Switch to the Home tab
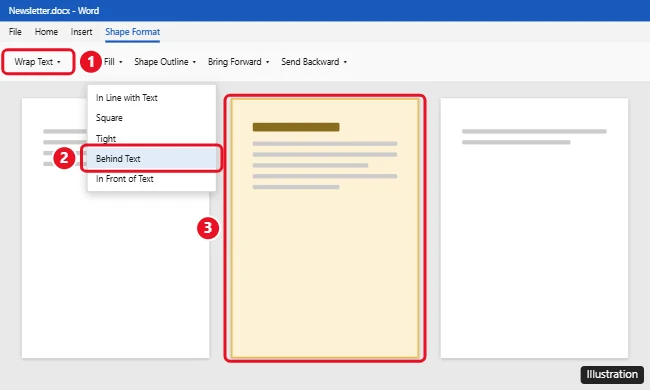Screen dimensions: 650x390 46,32
